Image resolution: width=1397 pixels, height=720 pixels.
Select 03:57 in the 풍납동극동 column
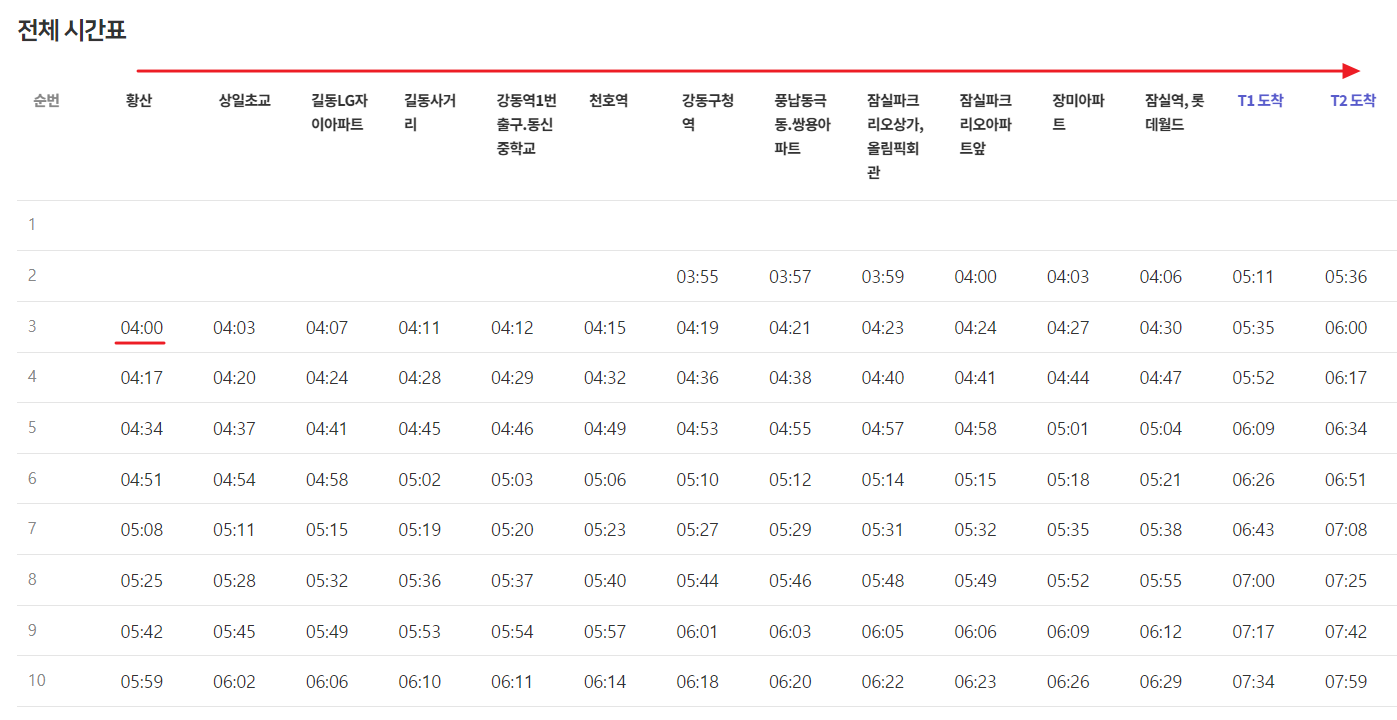click(x=790, y=277)
